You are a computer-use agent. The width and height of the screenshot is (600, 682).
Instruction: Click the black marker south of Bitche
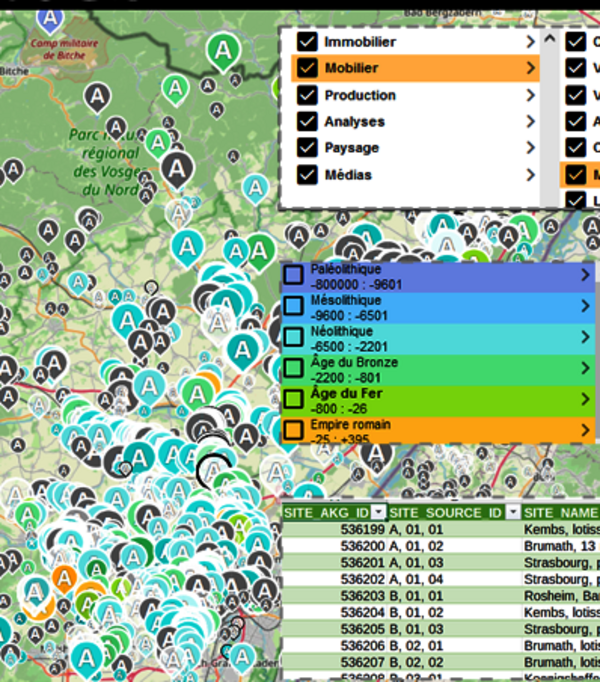tap(96, 97)
